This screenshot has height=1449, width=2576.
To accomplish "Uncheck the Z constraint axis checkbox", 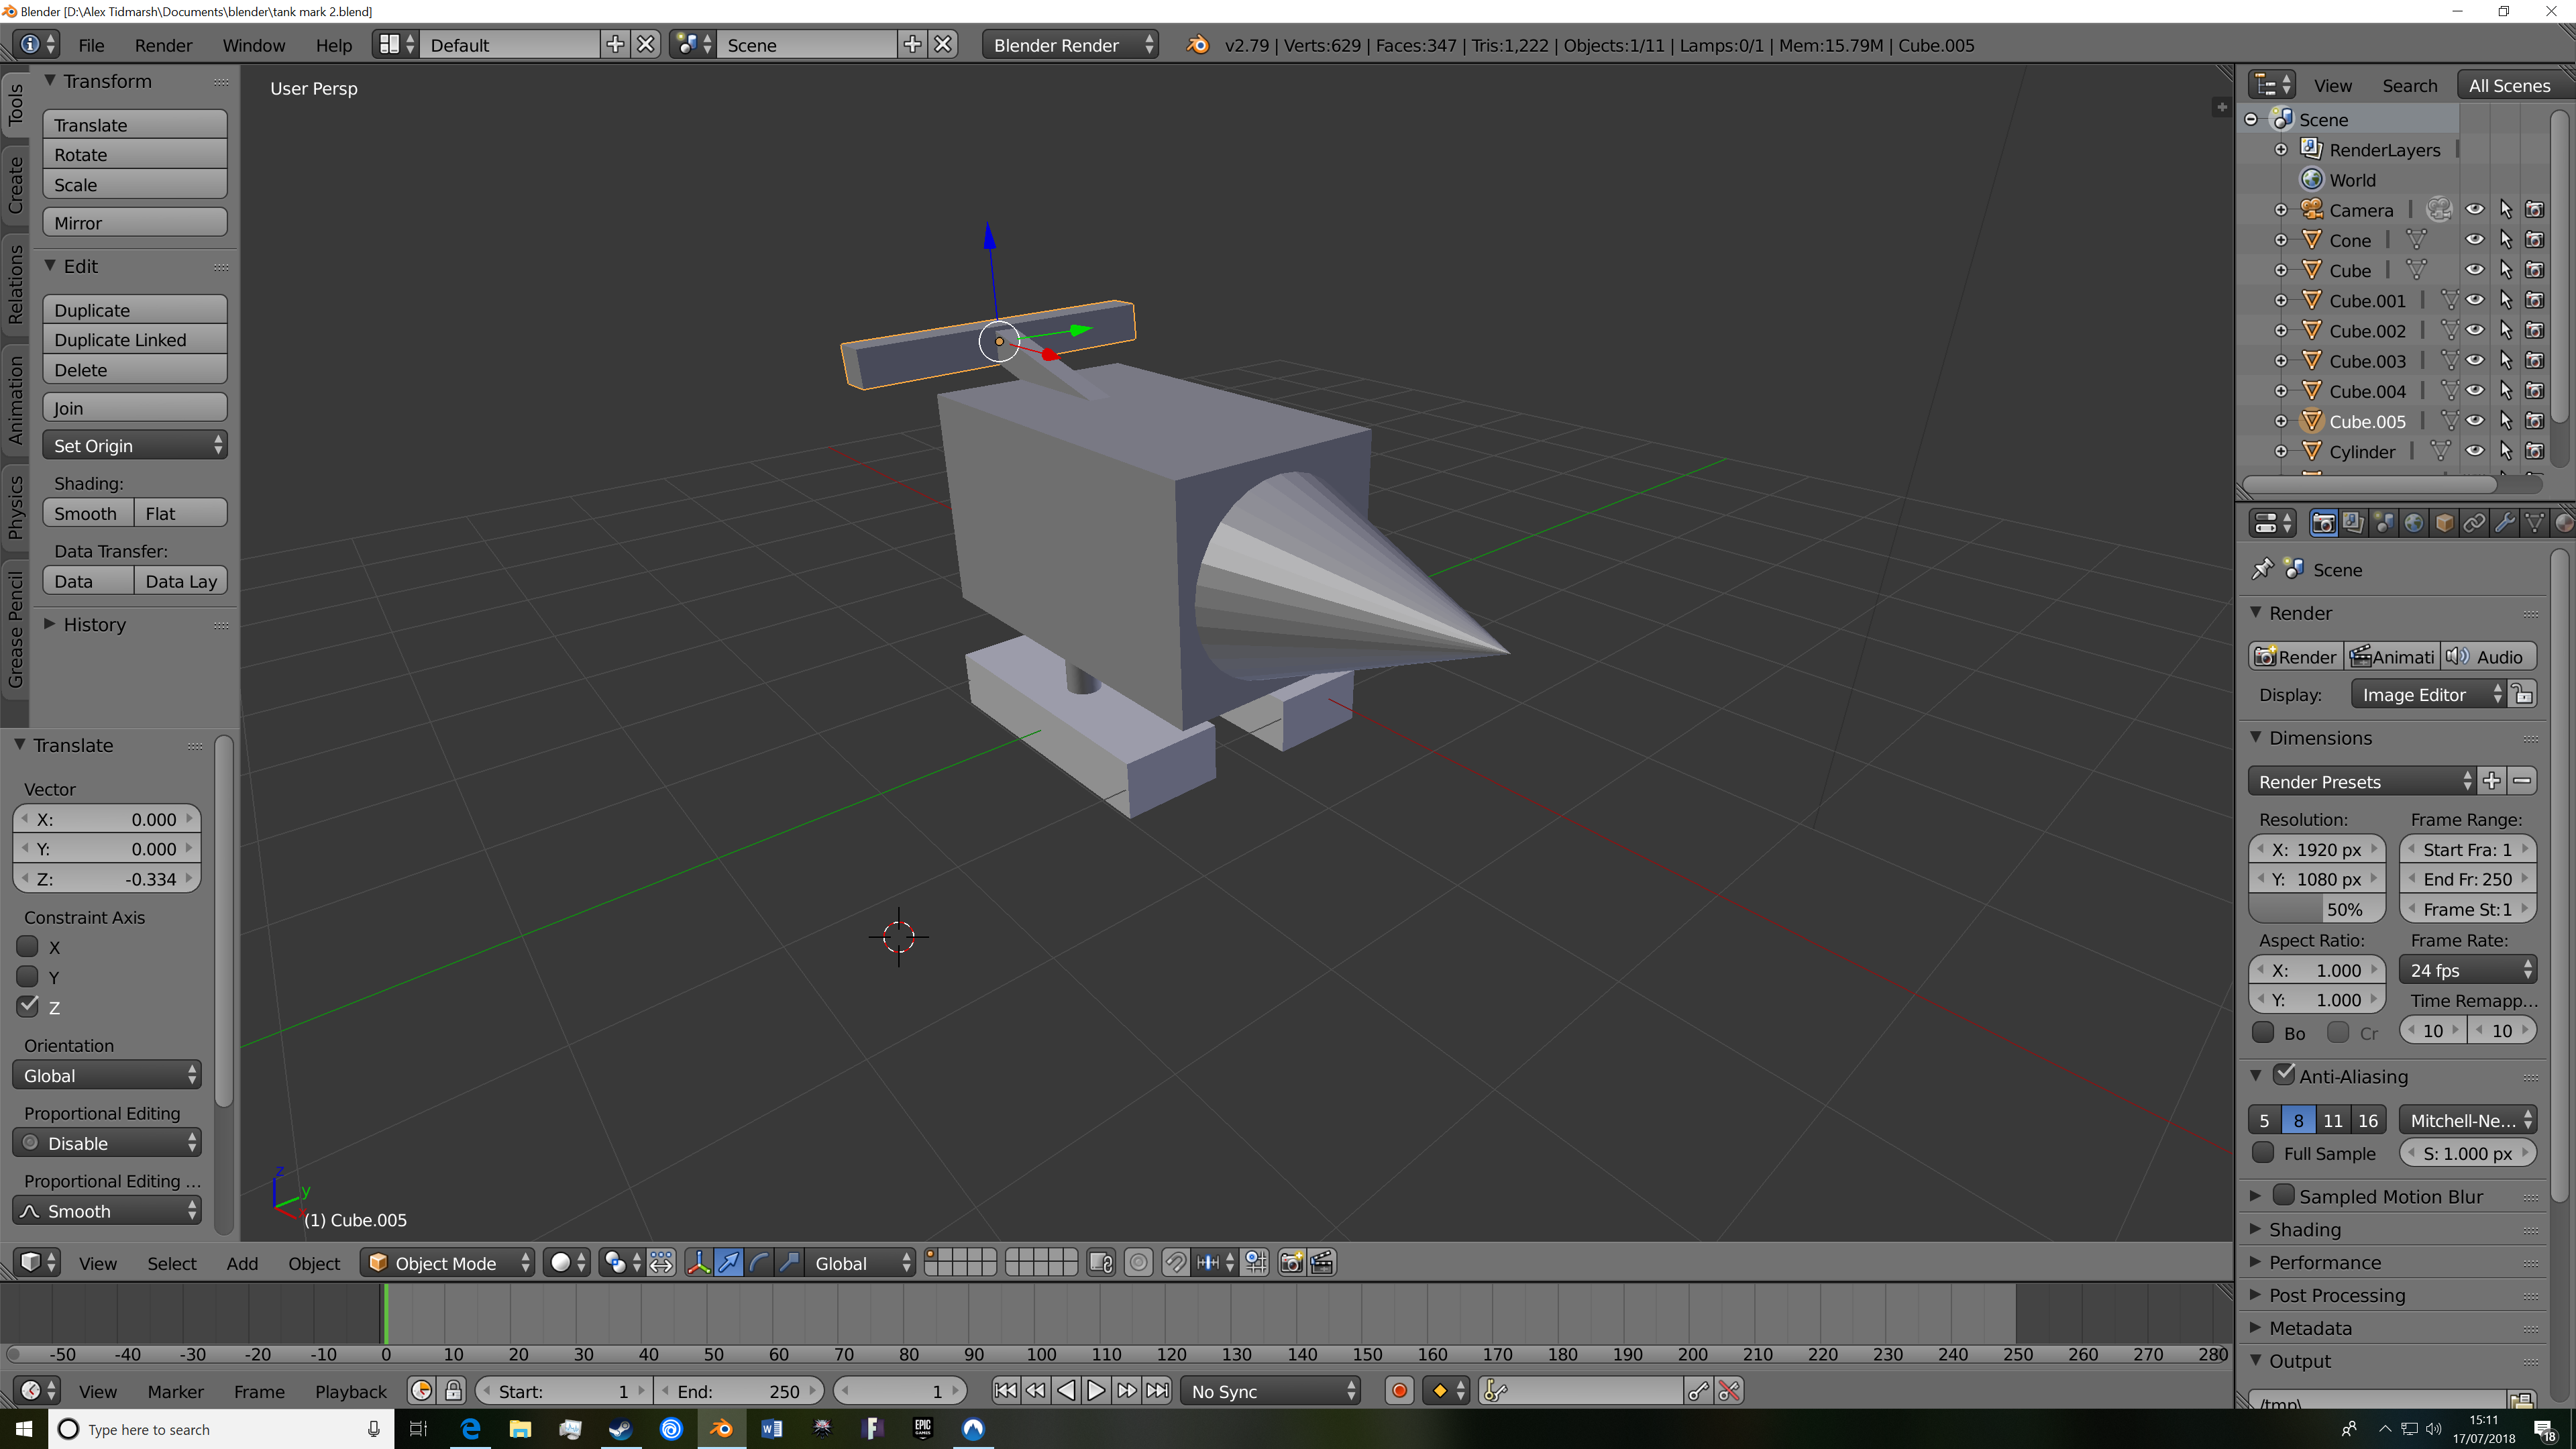I will pos(28,1006).
